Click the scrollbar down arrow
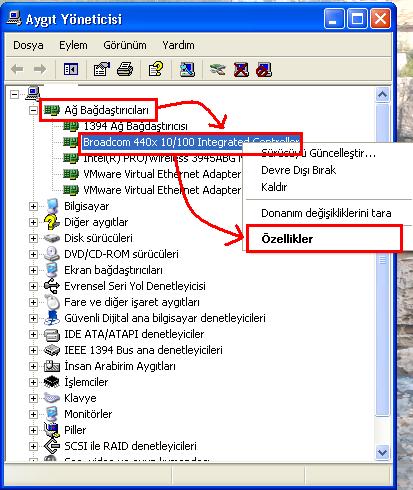Screen dimensions: 413x490 pos(382,453)
